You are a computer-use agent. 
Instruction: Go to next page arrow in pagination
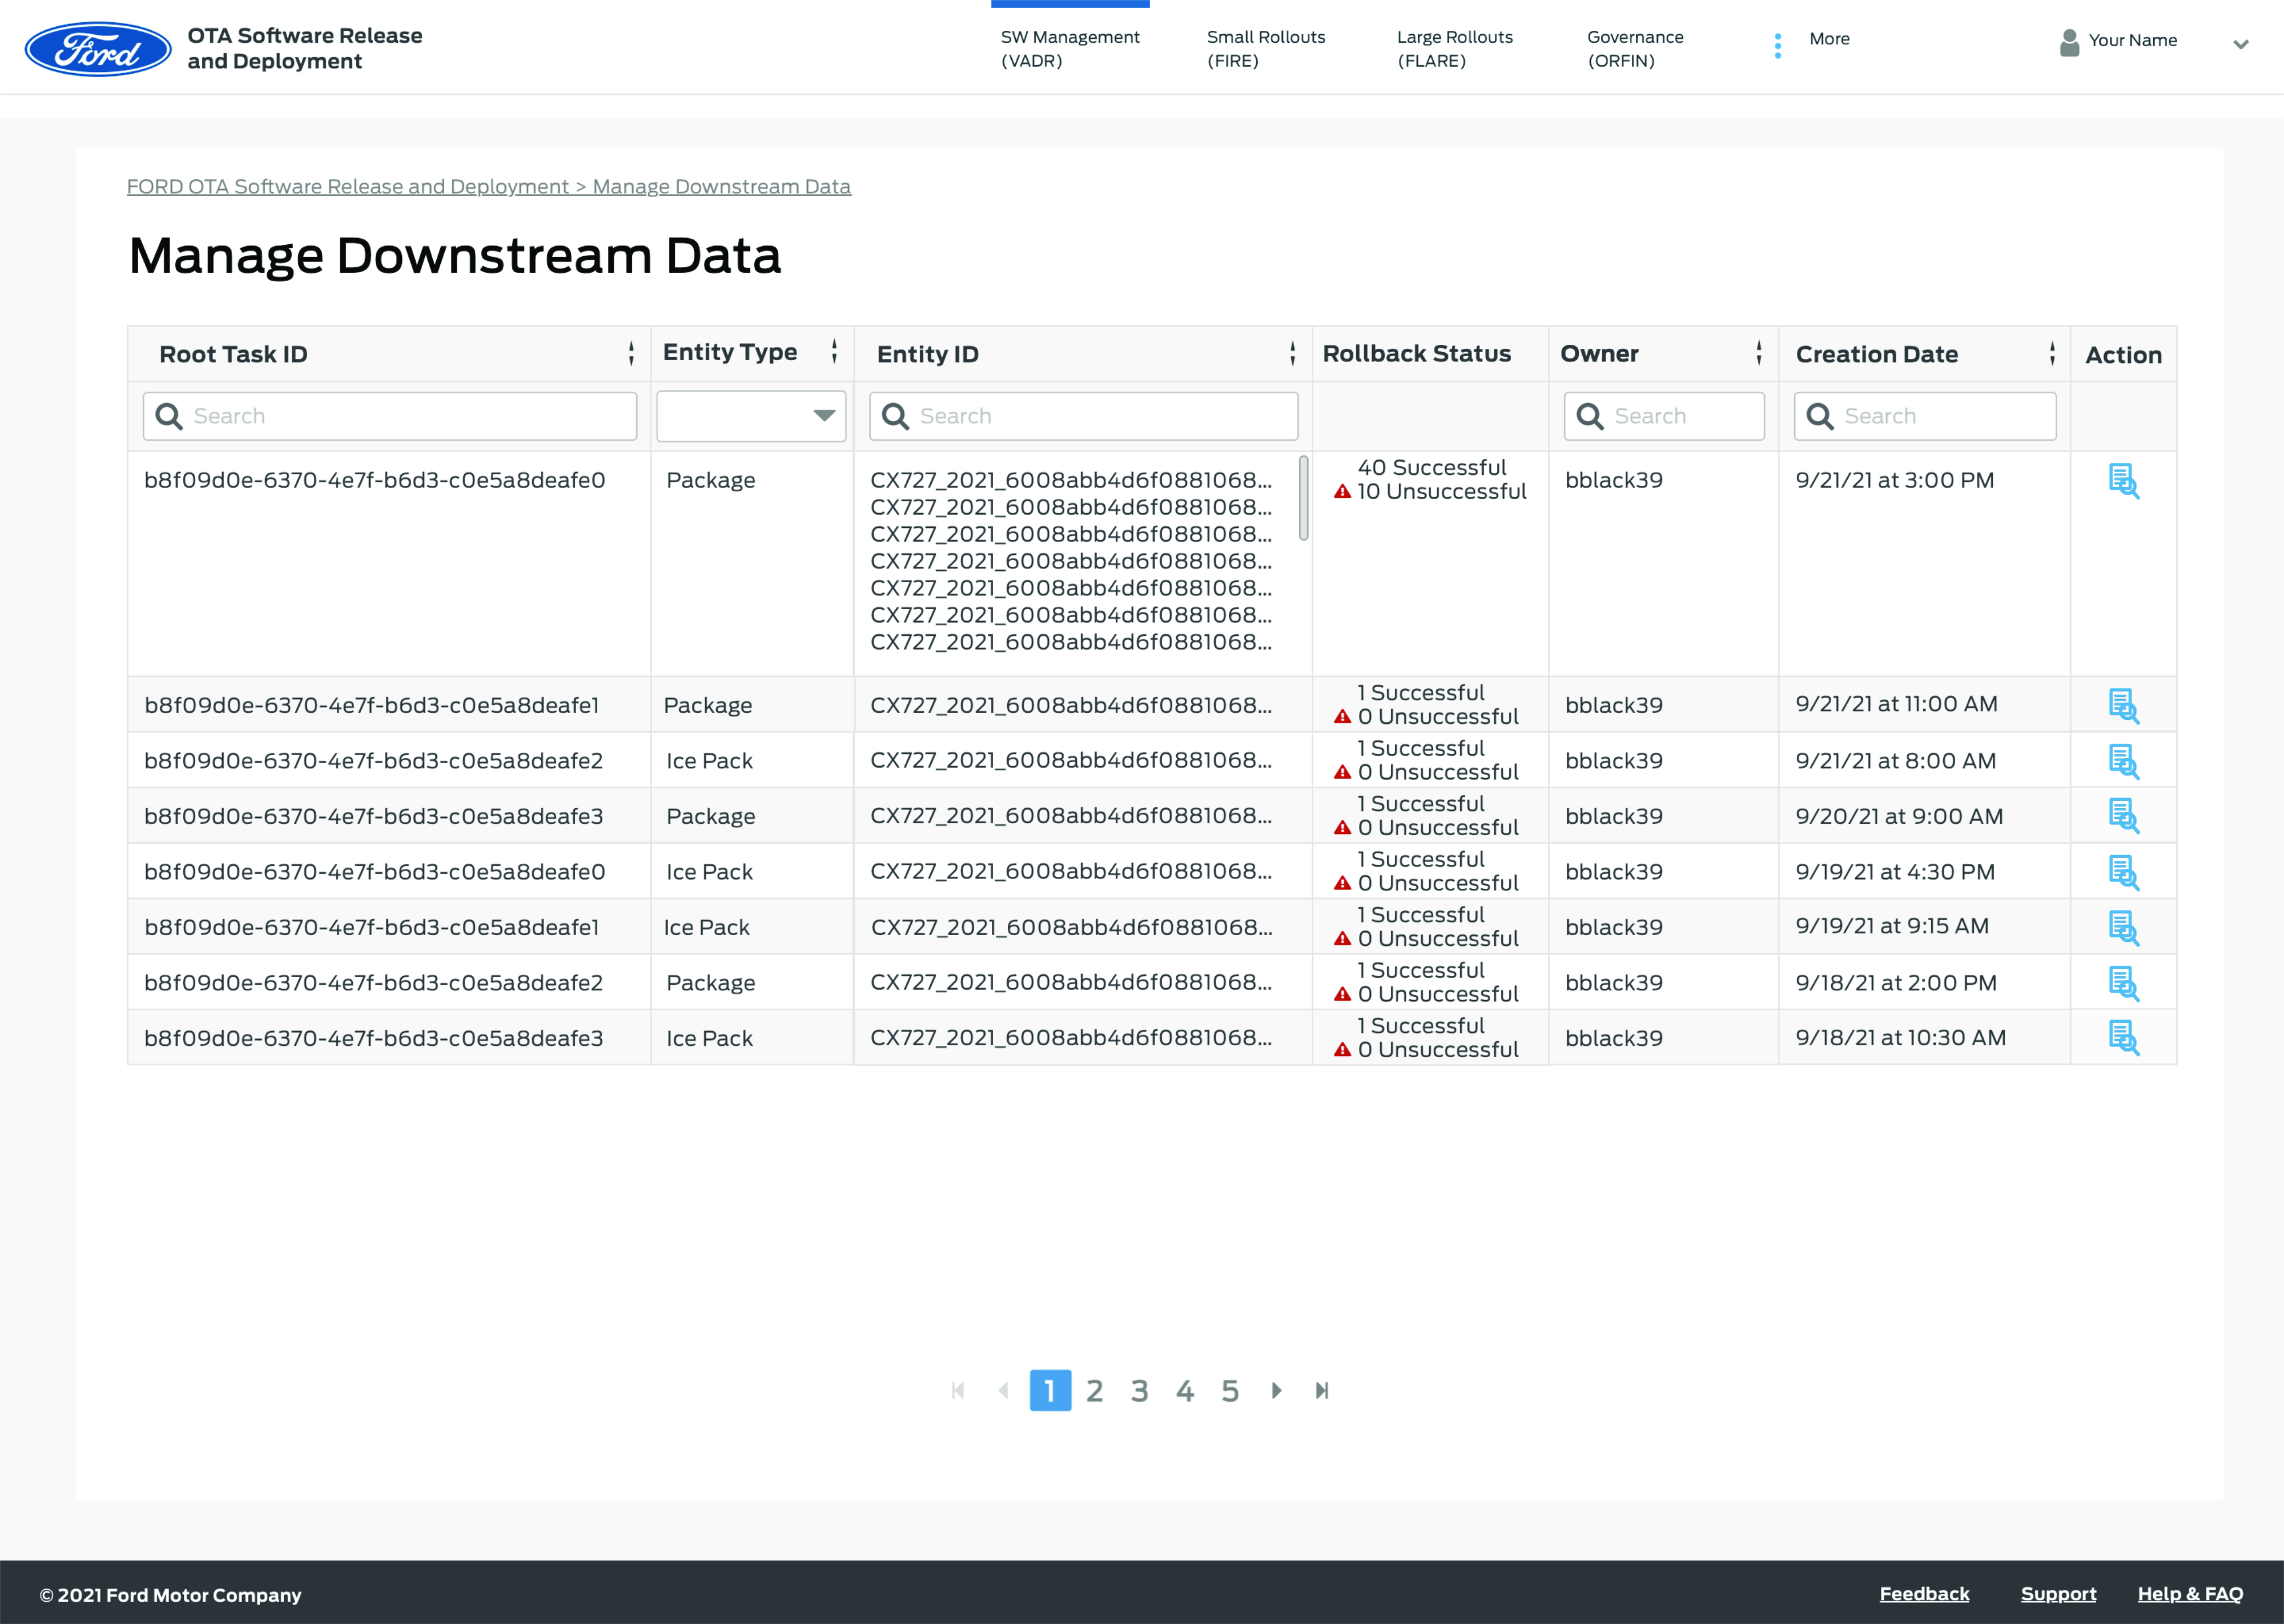click(1276, 1390)
